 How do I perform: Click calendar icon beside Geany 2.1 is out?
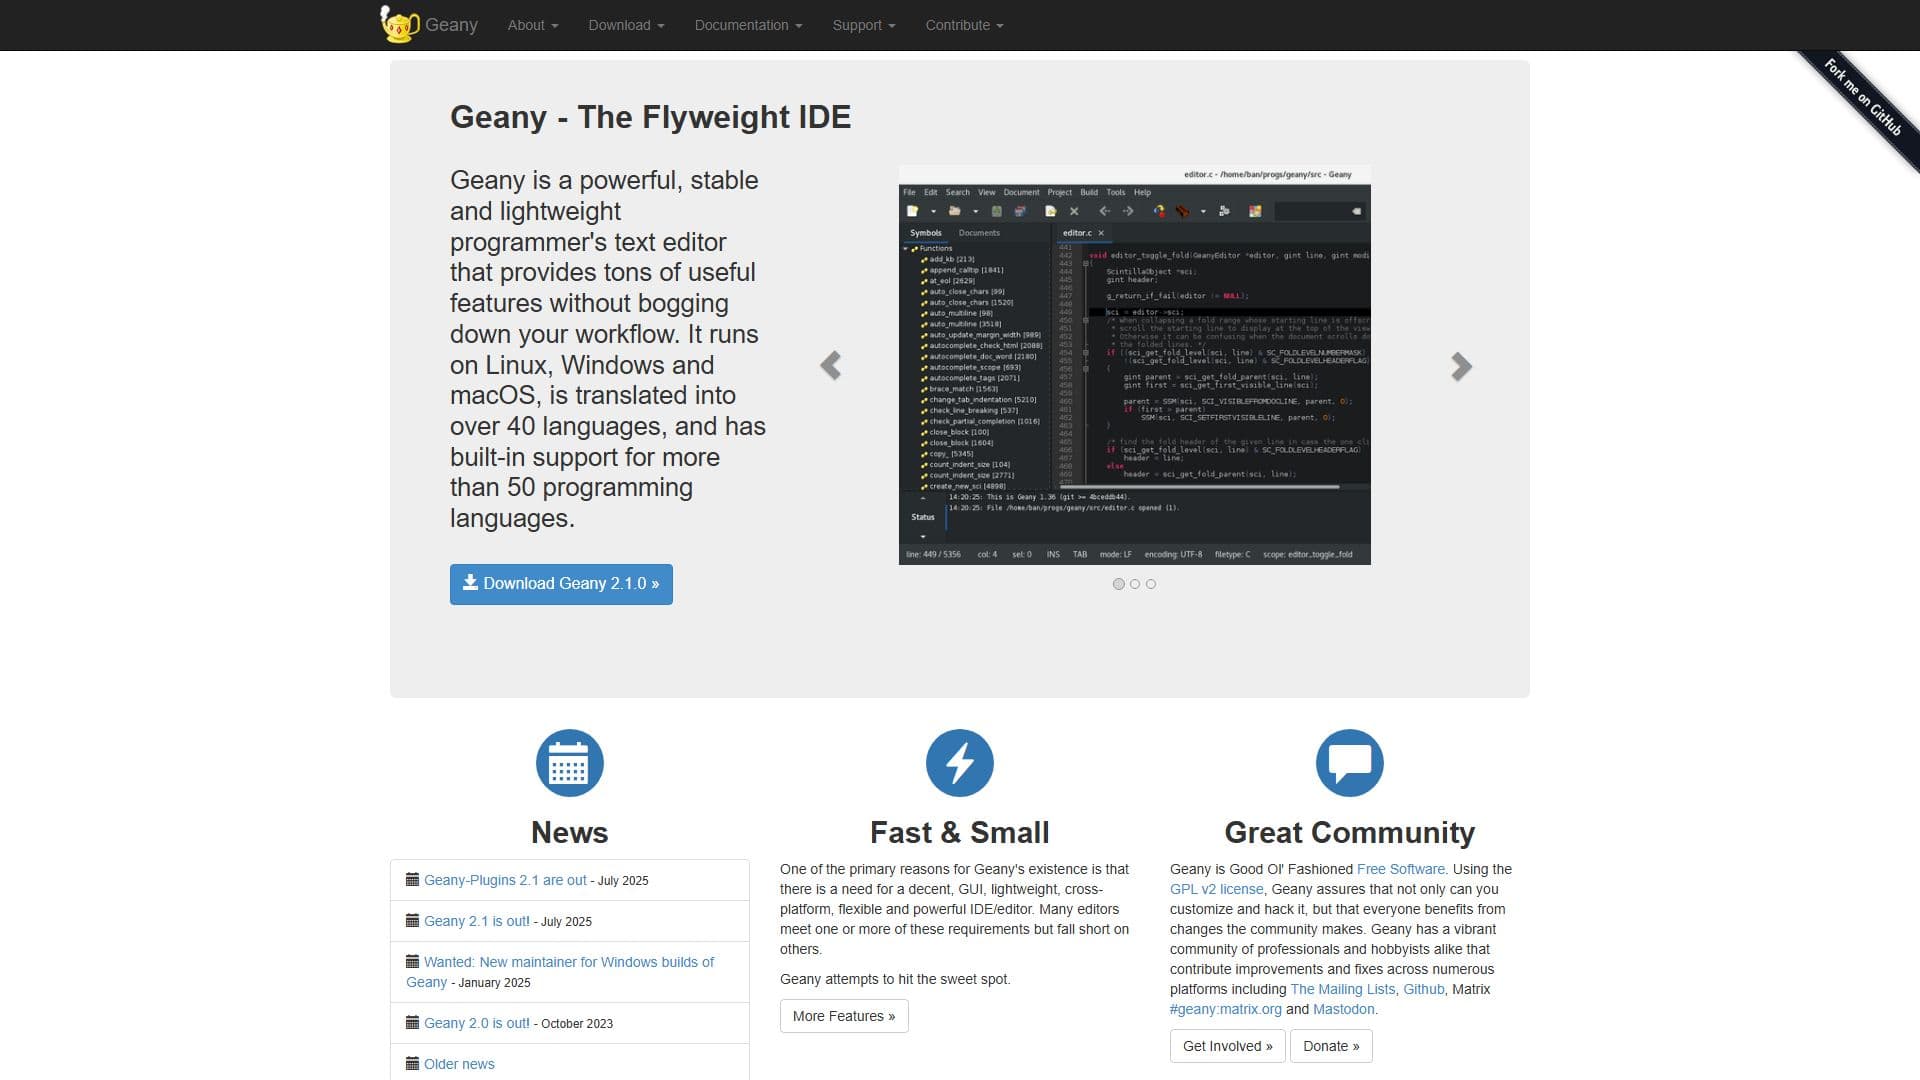[412, 920]
